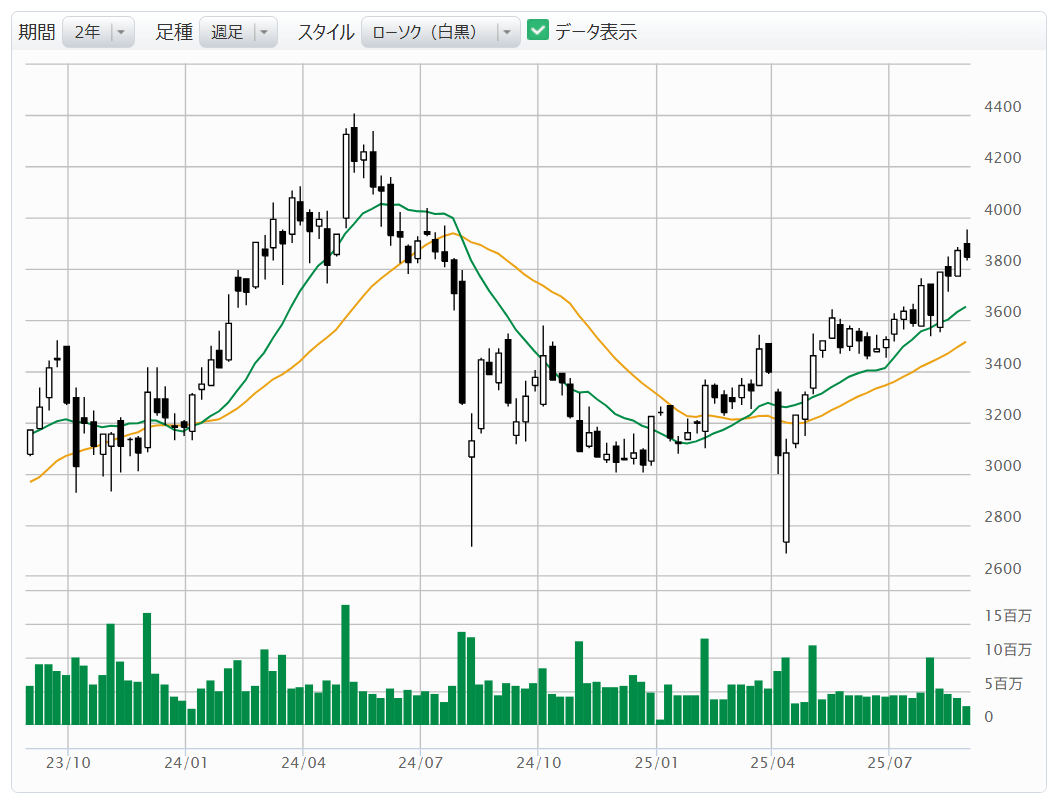Open the 期間 dropdown showing 2年

(98, 32)
